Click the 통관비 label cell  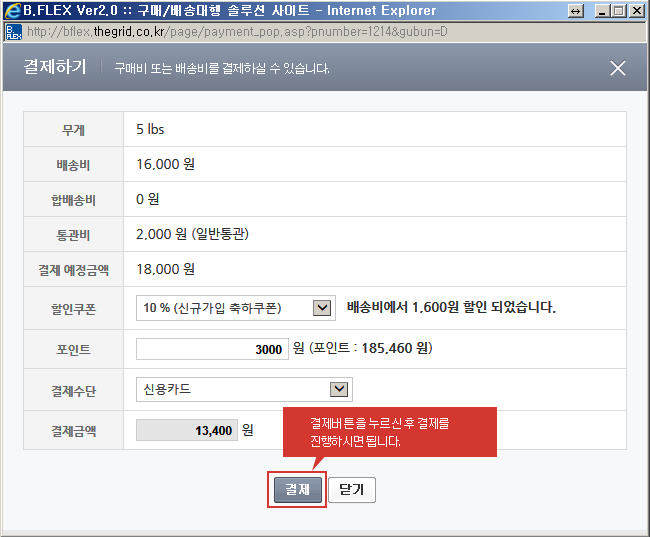pos(75,235)
